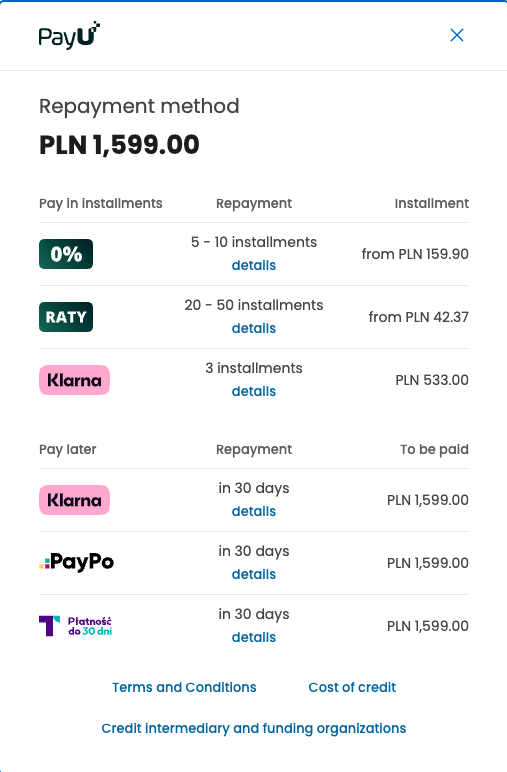507x772 pixels.
Task: Open details for 20 - 50 installments
Action: point(254,328)
